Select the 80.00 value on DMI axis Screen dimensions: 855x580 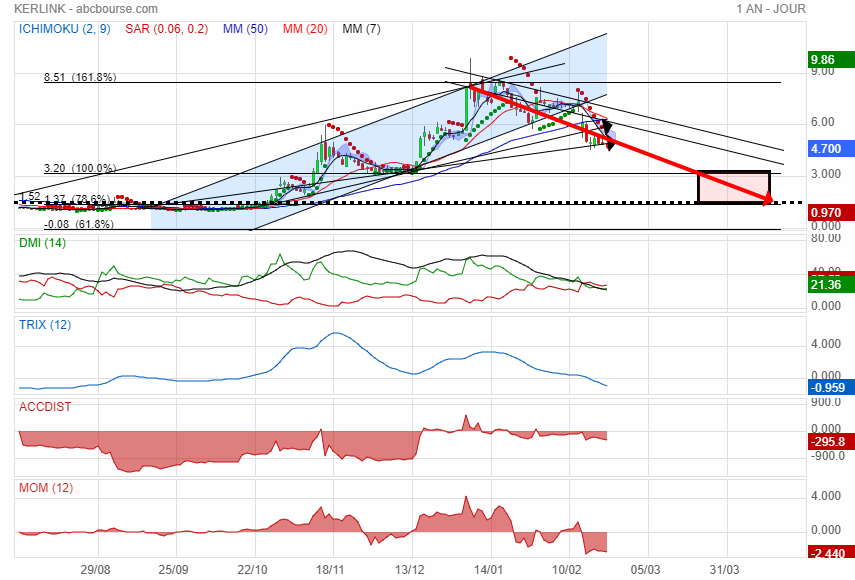point(826,238)
